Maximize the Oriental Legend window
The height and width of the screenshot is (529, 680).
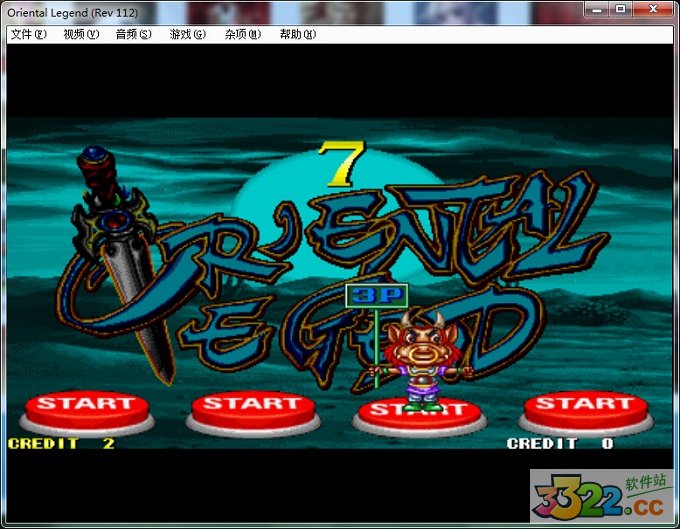click(x=621, y=9)
